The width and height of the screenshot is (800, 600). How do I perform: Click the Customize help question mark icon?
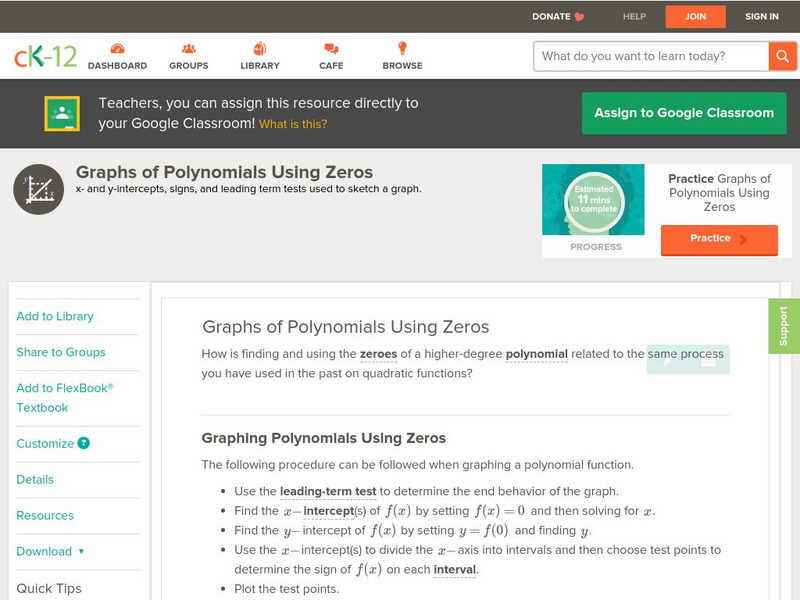(x=84, y=443)
